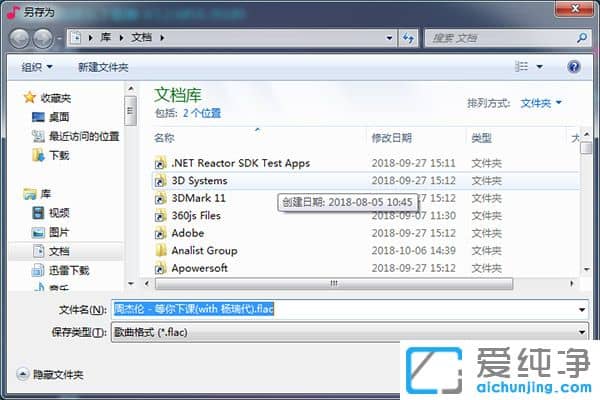Open the 排列方式 文件夹 arrangement dropdown
The width and height of the screenshot is (600, 400).
(x=541, y=103)
